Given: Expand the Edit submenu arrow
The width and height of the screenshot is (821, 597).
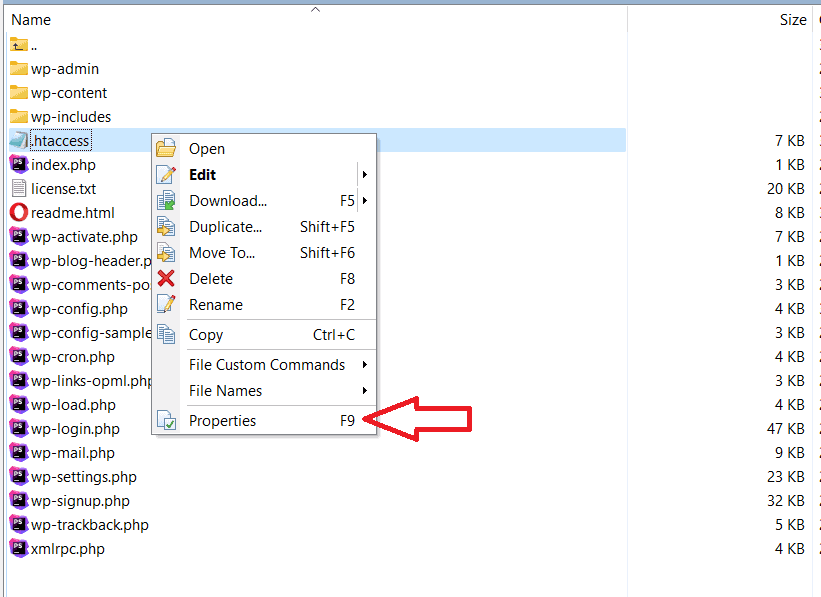Looking at the screenshot, I should pyautogui.click(x=365, y=175).
